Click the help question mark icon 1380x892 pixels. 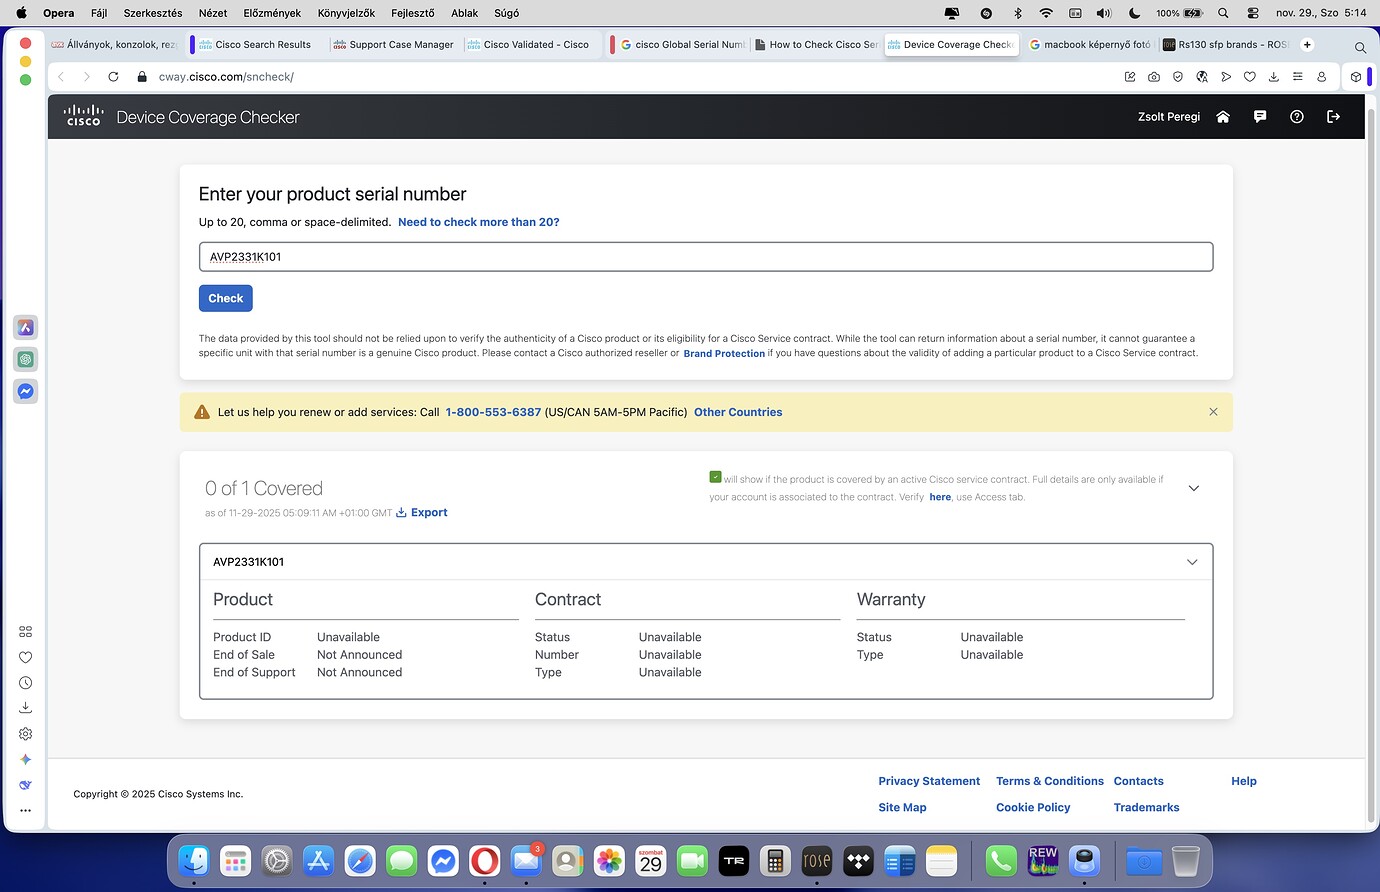click(x=1297, y=117)
